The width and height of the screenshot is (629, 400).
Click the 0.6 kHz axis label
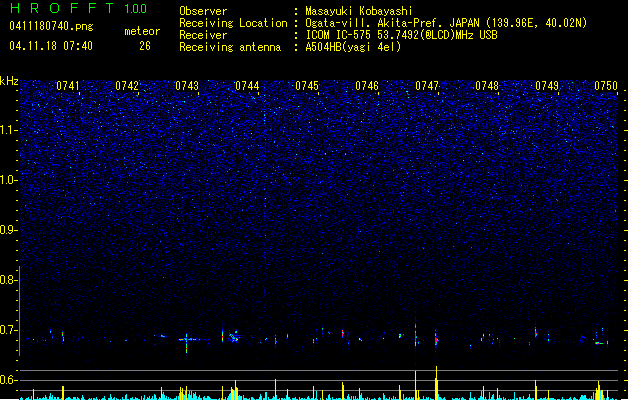click(x=7, y=380)
